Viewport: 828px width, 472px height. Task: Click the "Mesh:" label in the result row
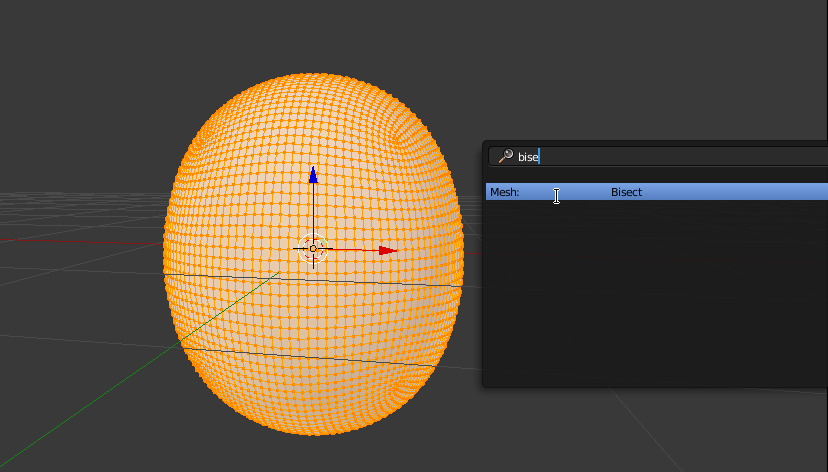click(x=504, y=192)
